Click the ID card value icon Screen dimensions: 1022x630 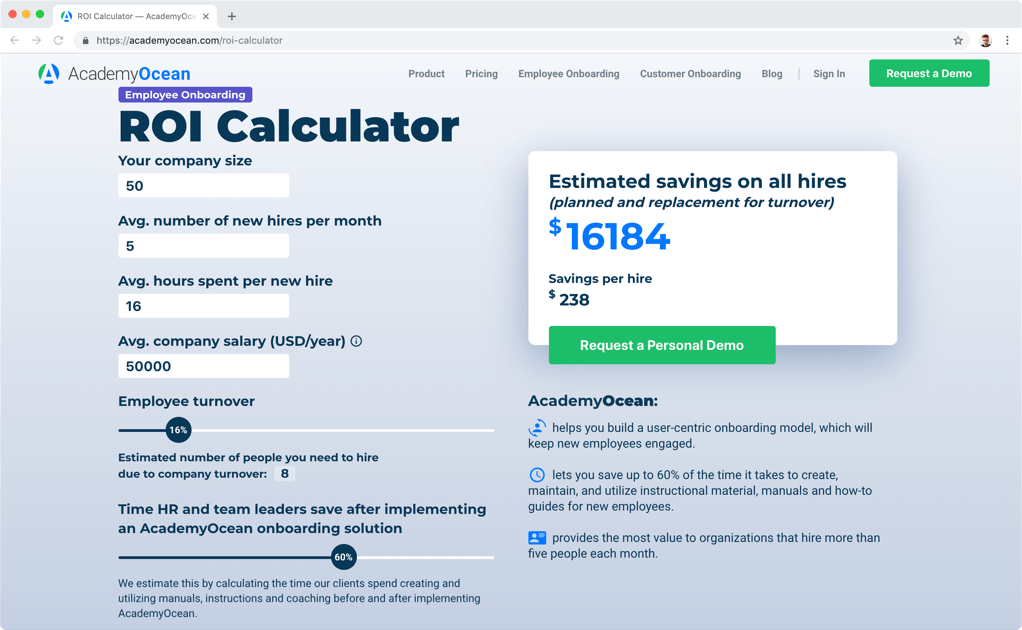click(x=537, y=537)
